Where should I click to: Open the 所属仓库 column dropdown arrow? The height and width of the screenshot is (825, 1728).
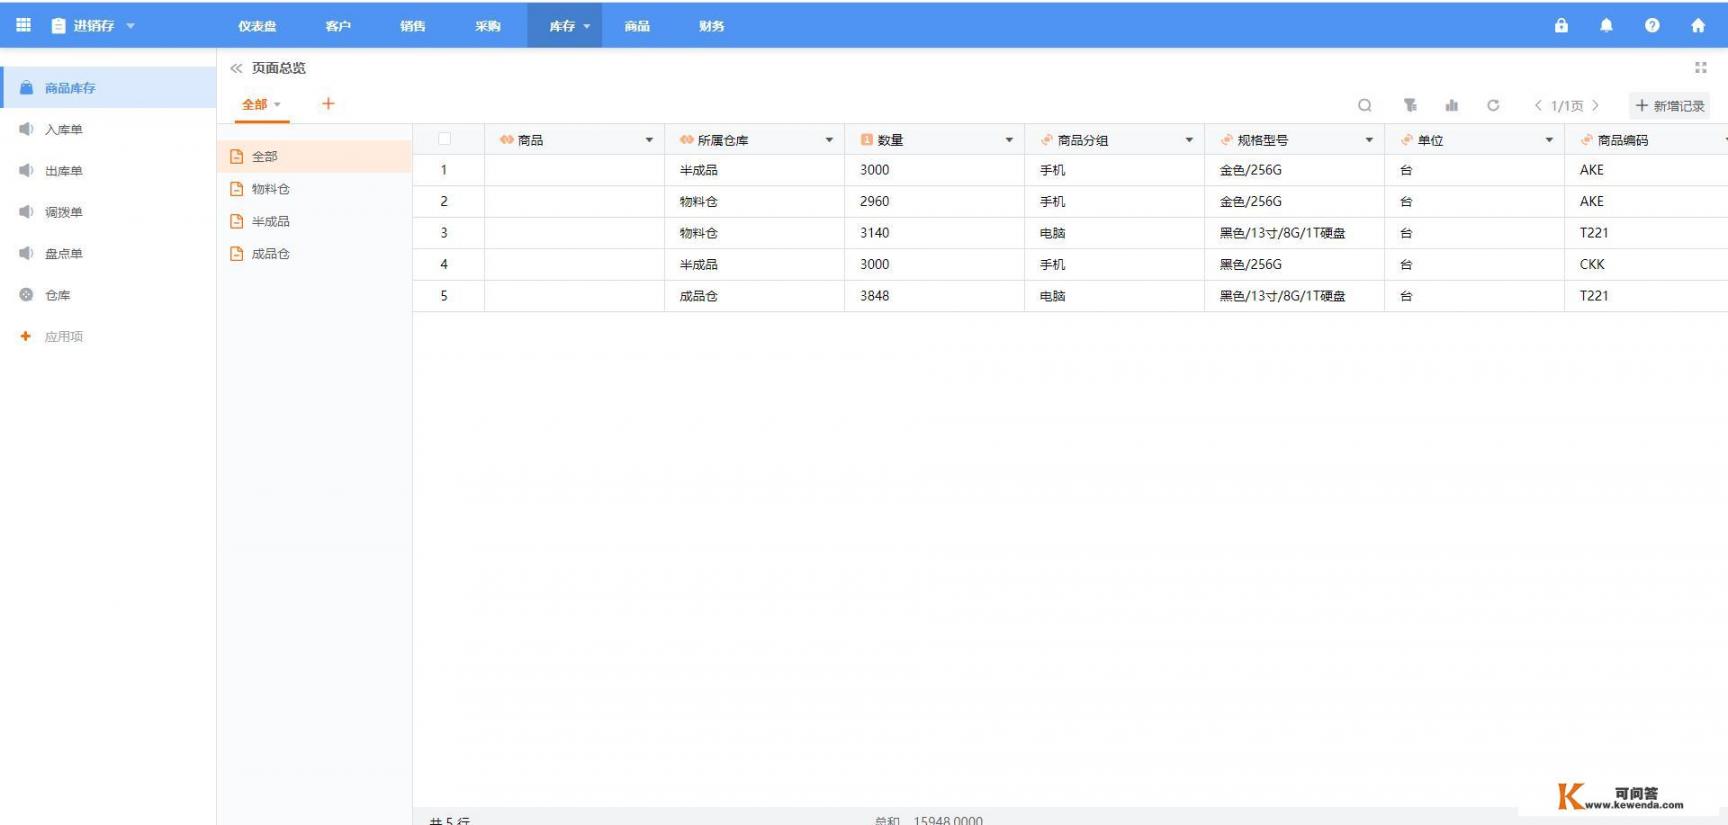point(829,140)
